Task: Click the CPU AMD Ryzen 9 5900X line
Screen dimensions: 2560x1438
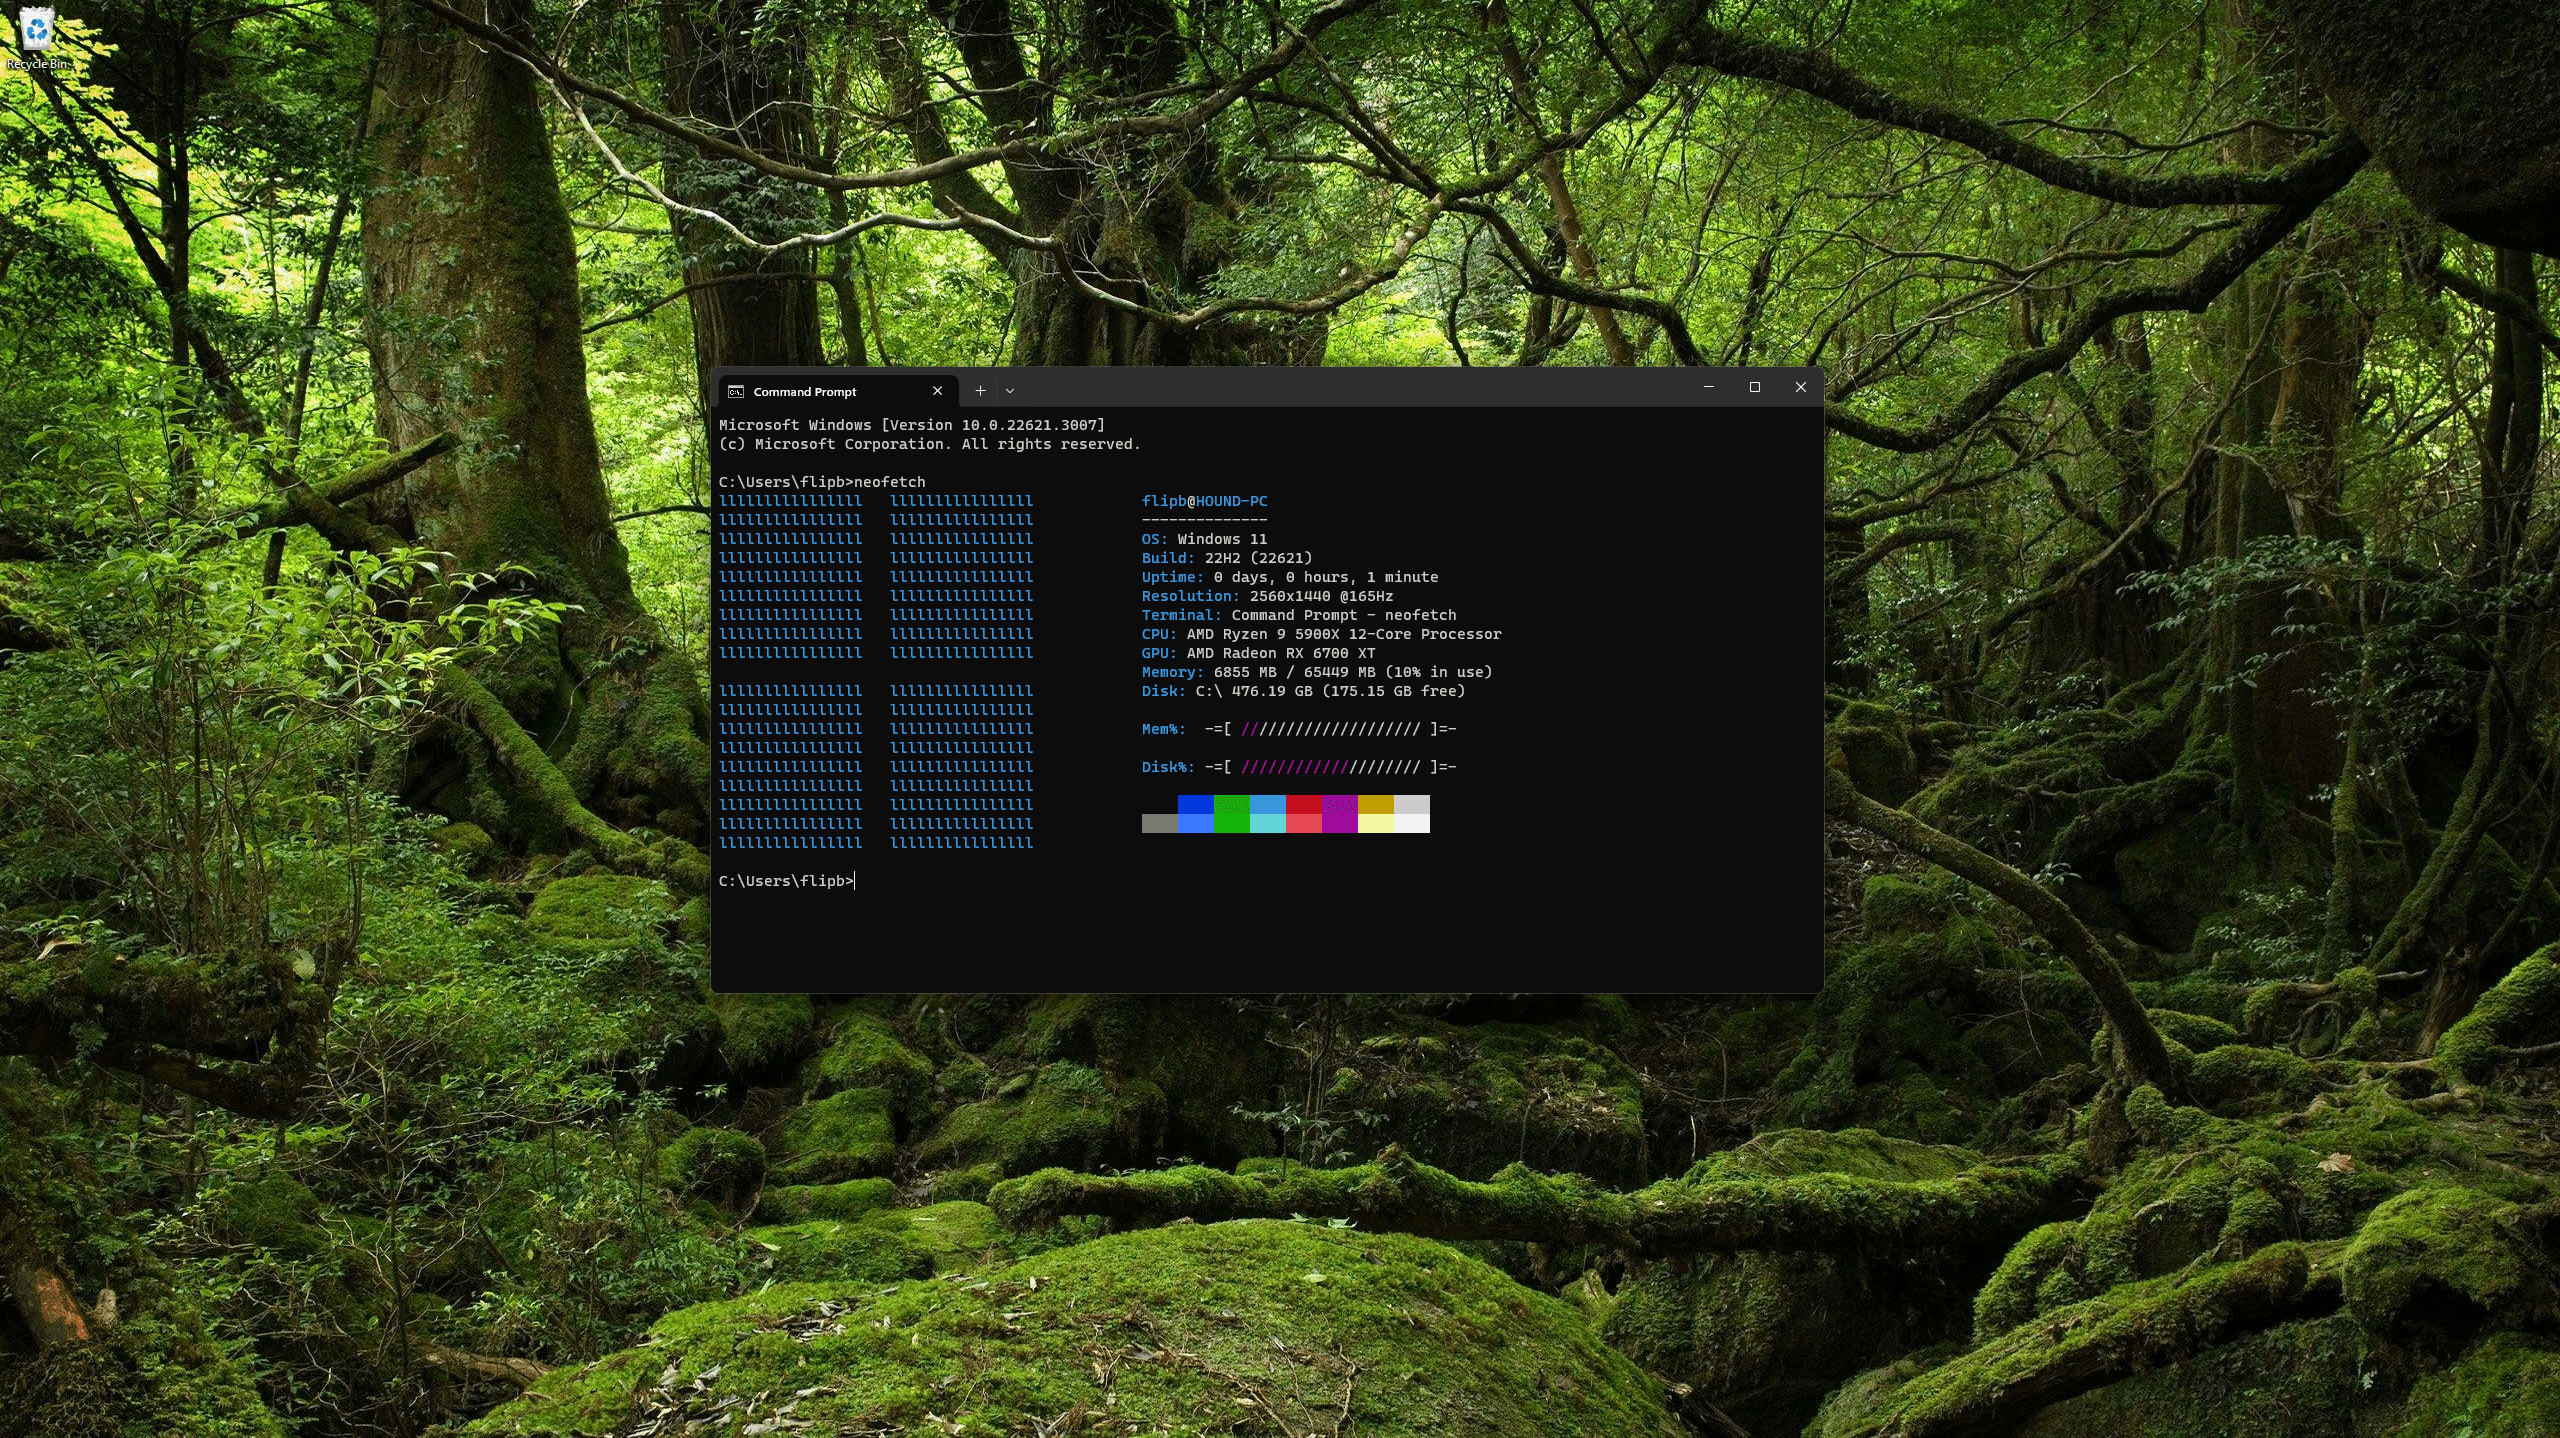Action: pos(1321,634)
